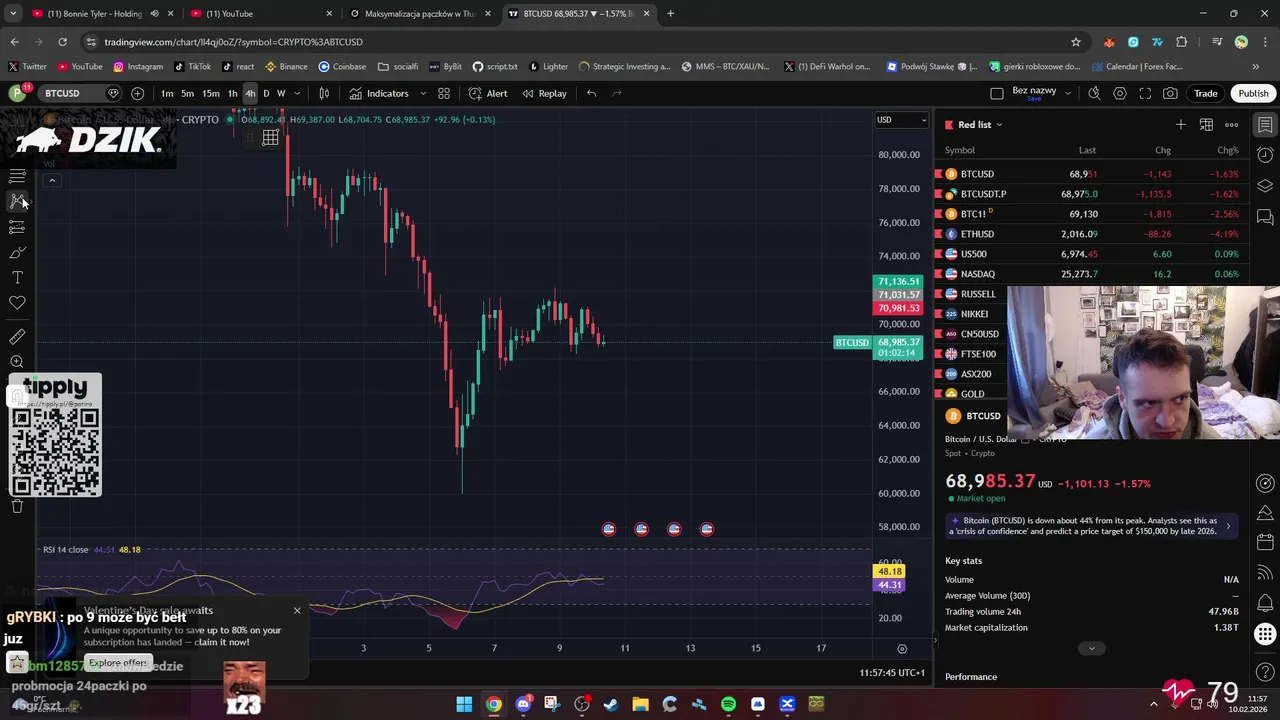Open the Chats sidebar icon
Screen dimensions: 1280x720
click(1265, 217)
